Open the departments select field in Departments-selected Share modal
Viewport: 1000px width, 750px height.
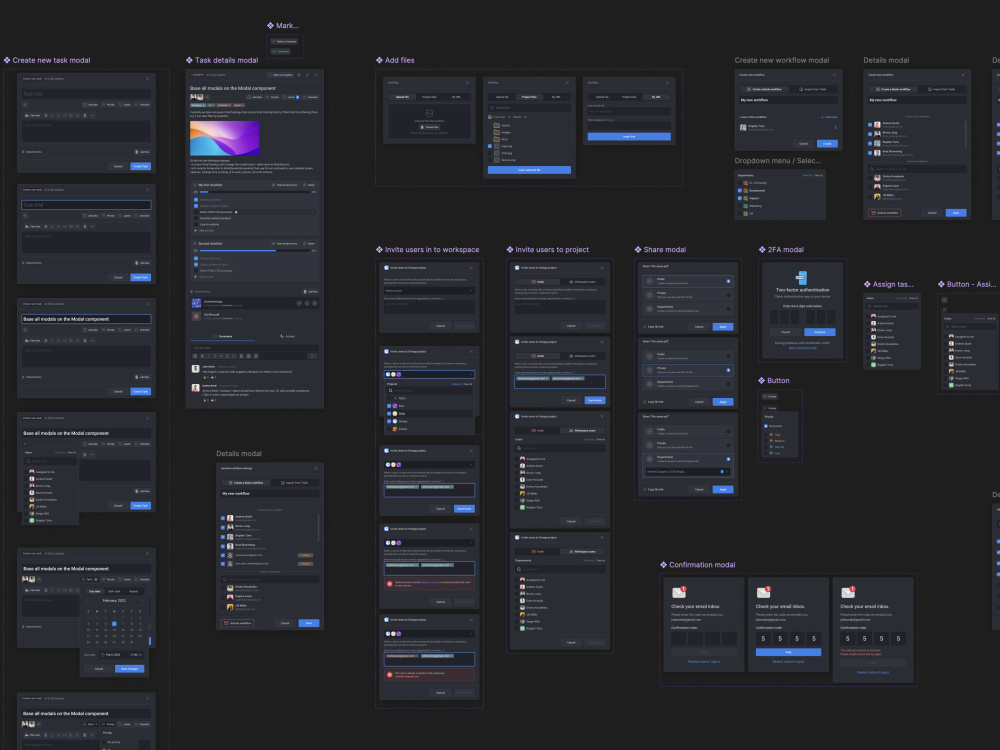[688, 472]
